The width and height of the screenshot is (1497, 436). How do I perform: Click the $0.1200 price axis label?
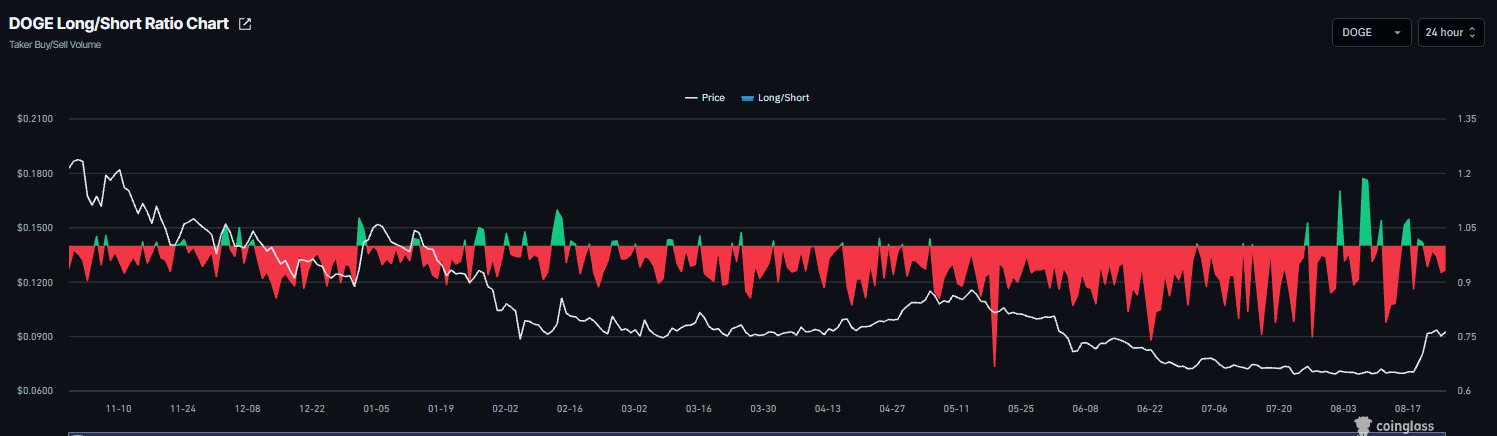click(x=35, y=283)
